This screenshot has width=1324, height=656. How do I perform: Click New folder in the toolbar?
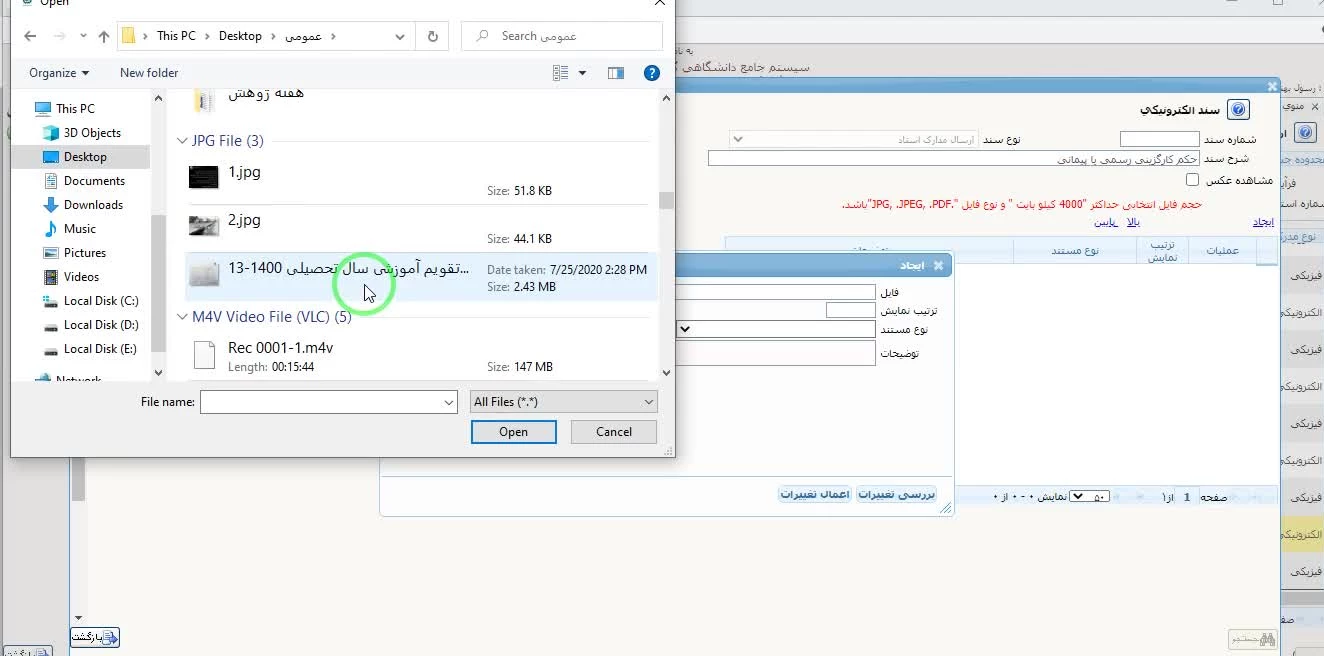click(x=149, y=73)
